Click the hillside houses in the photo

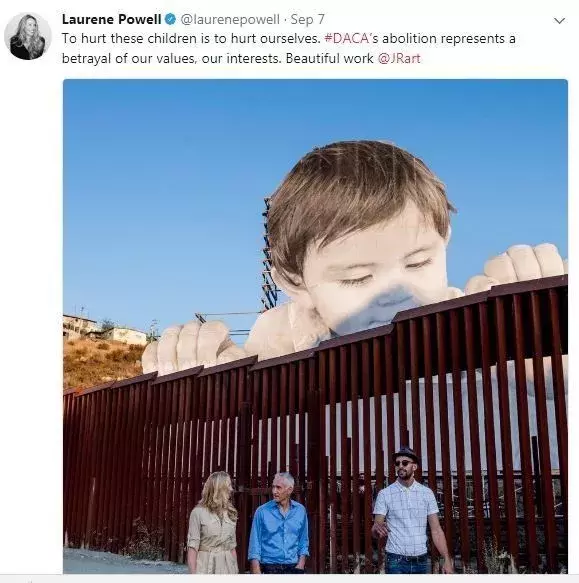point(105,329)
